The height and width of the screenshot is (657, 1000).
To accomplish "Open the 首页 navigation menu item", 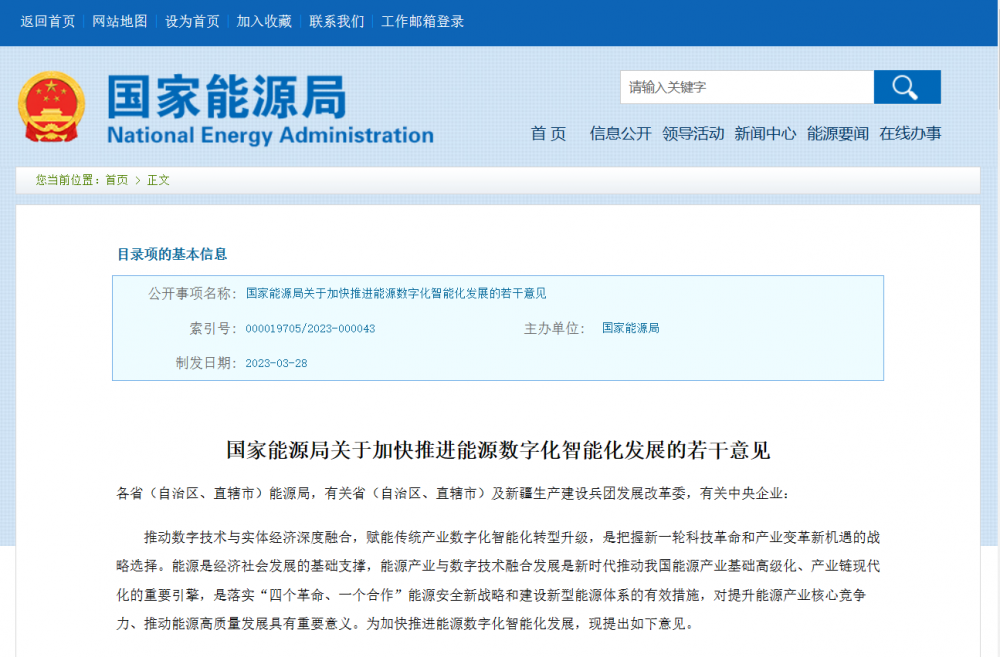I will click(x=548, y=133).
